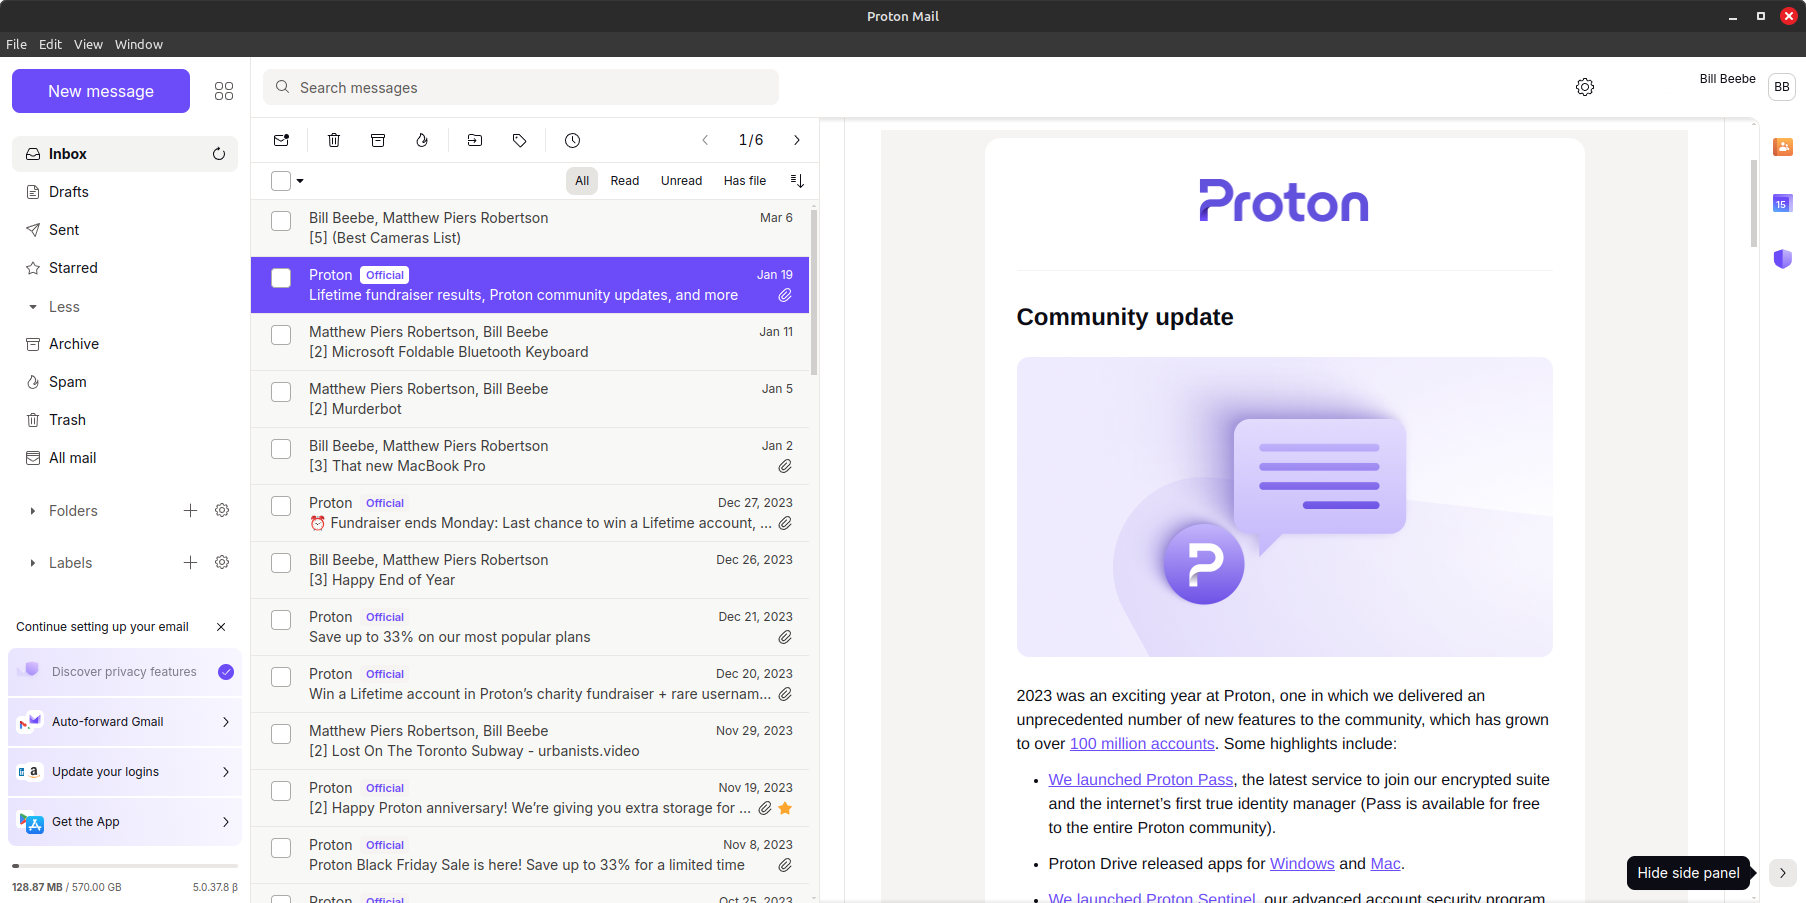Show All messages filter
Screen dimensions: 1806x903
coord(582,181)
